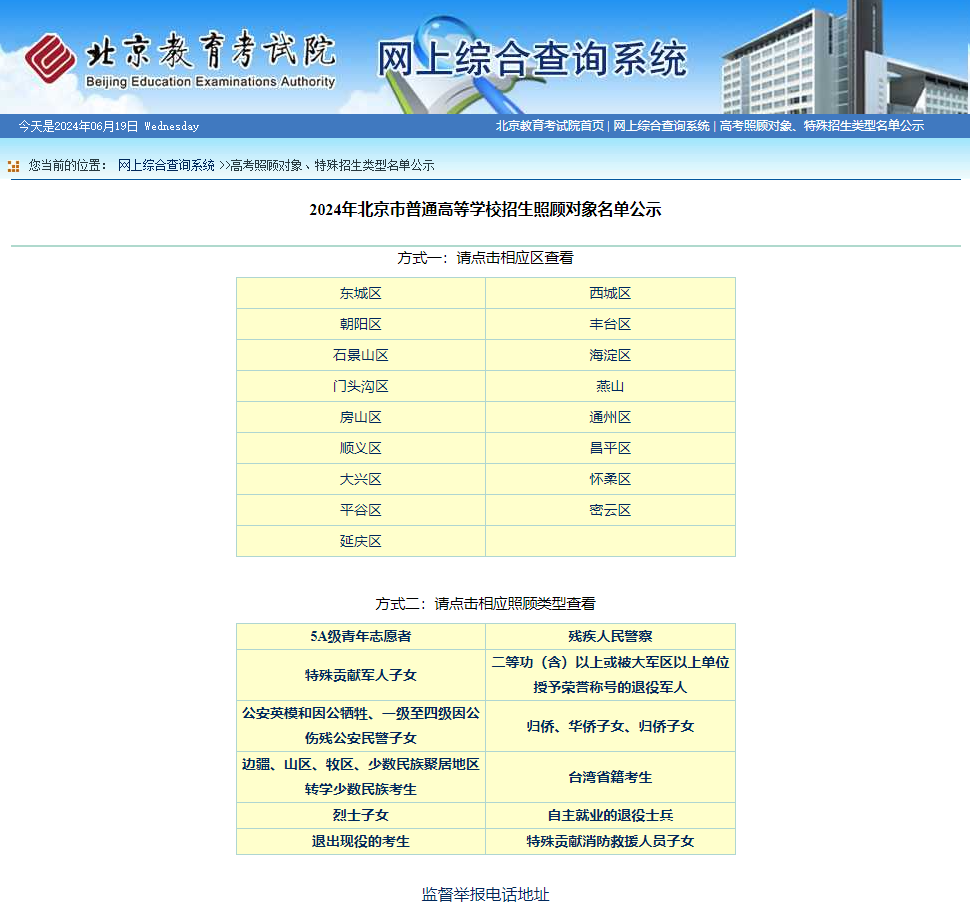Select 退出现役的考生 category

click(361, 841)
